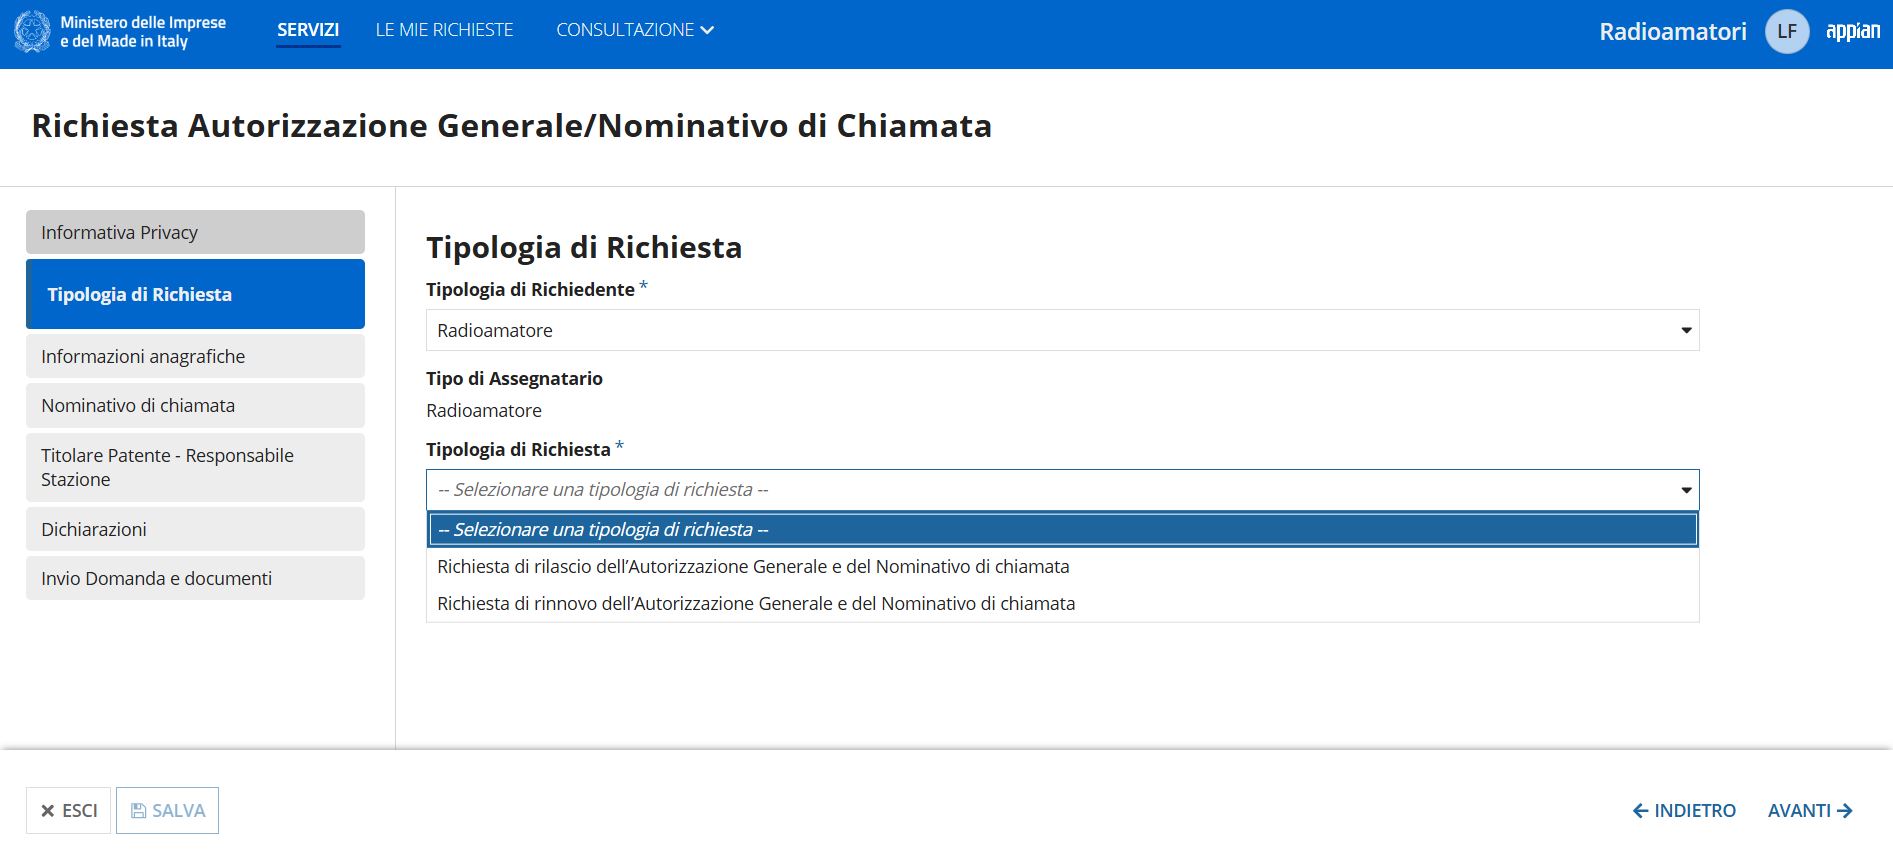Click the page heading Richiesta Autorizzazione Generale
The width and height of the screenshot is (1893, 854).
(512, 126)
